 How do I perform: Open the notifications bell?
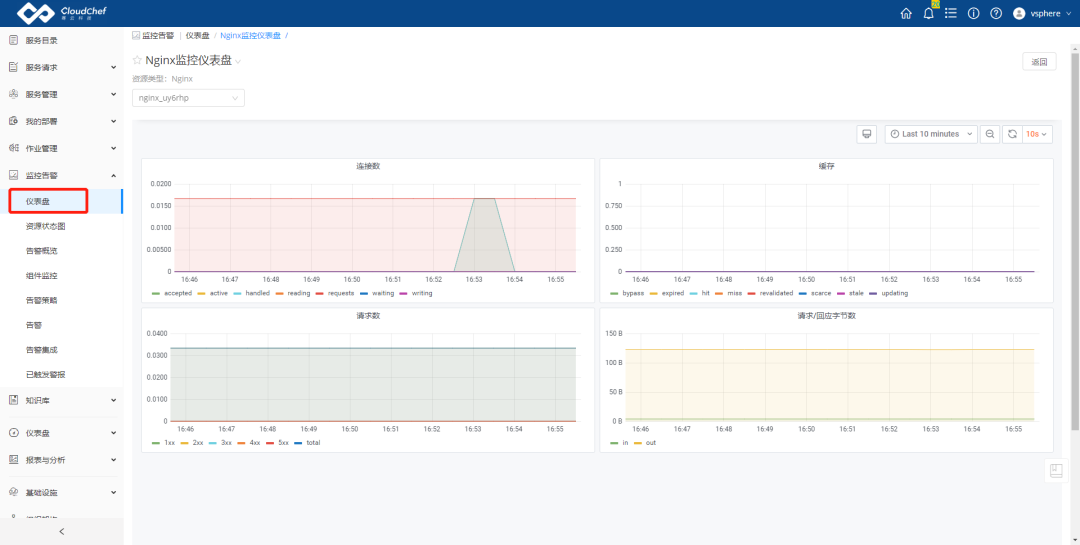(x=928, y=13)
